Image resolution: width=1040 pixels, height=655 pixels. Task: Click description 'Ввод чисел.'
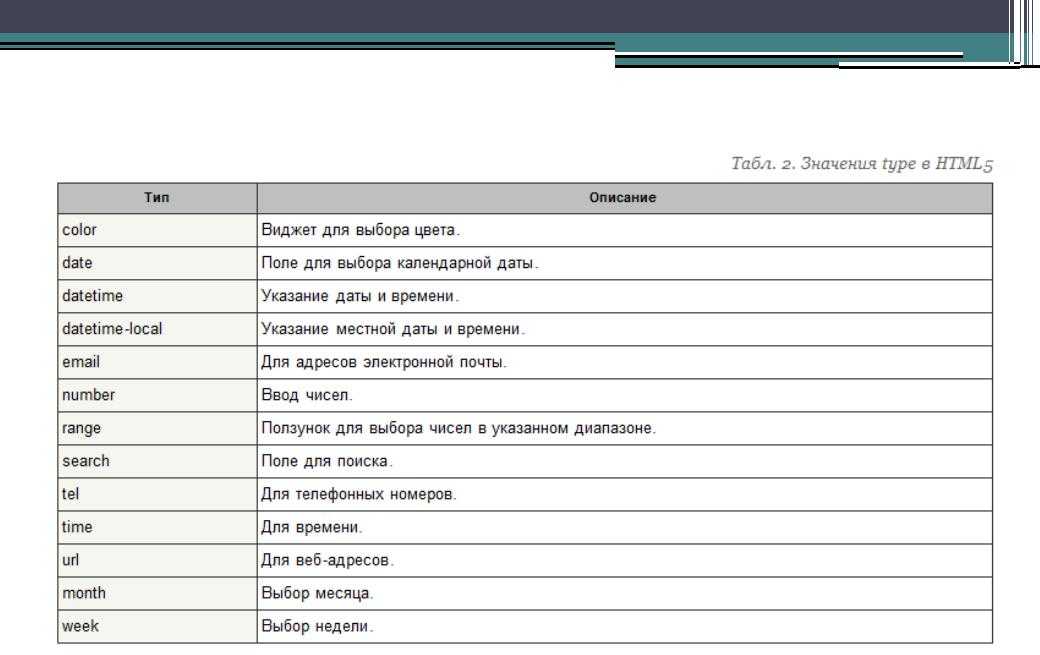click(307, 395)
